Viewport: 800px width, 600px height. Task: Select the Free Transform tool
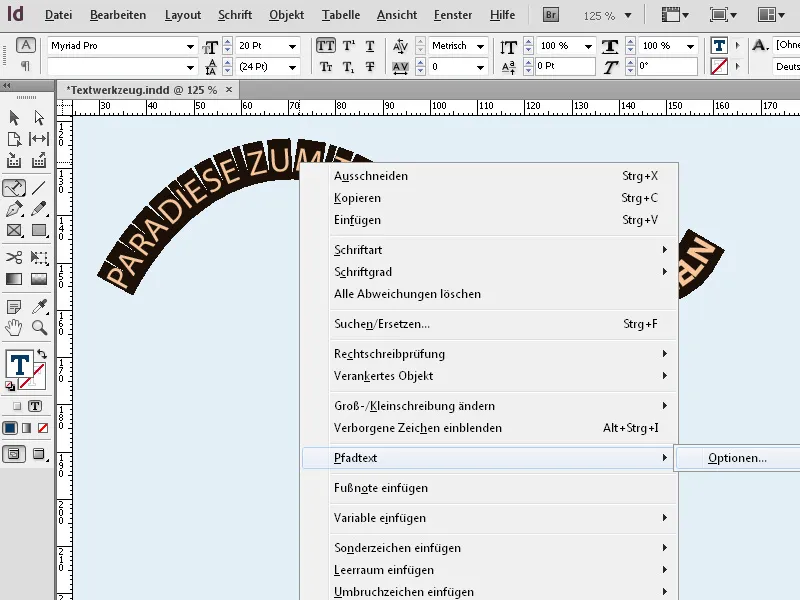[x=39, y=257]
